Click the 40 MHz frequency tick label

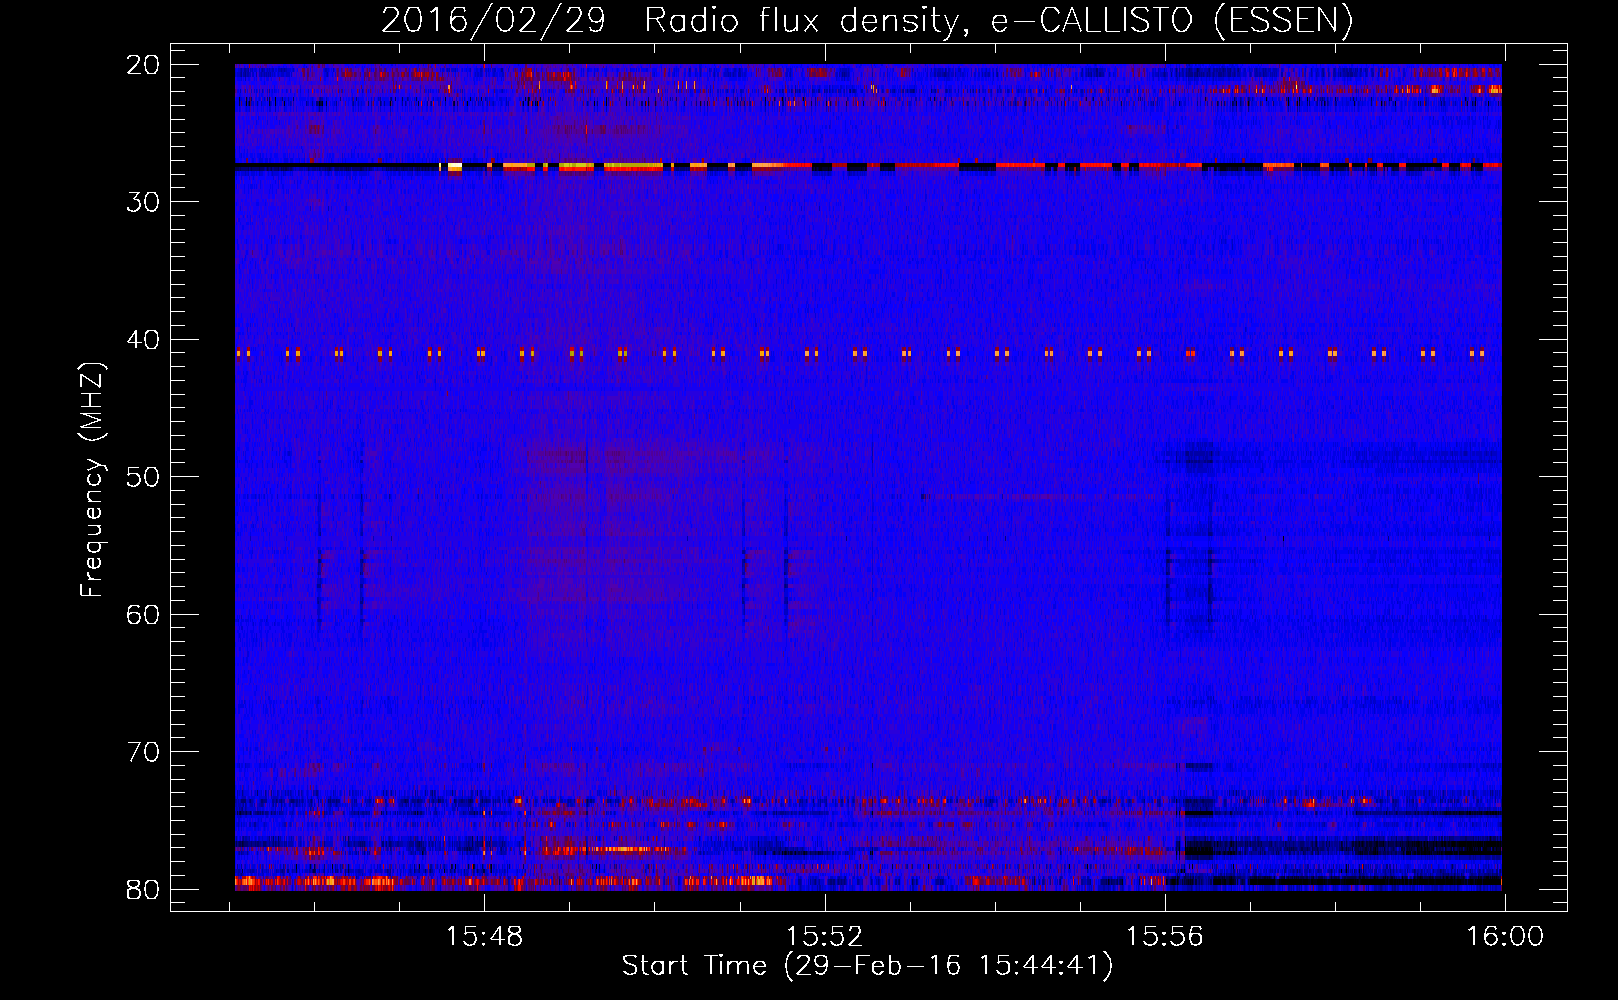144,340
